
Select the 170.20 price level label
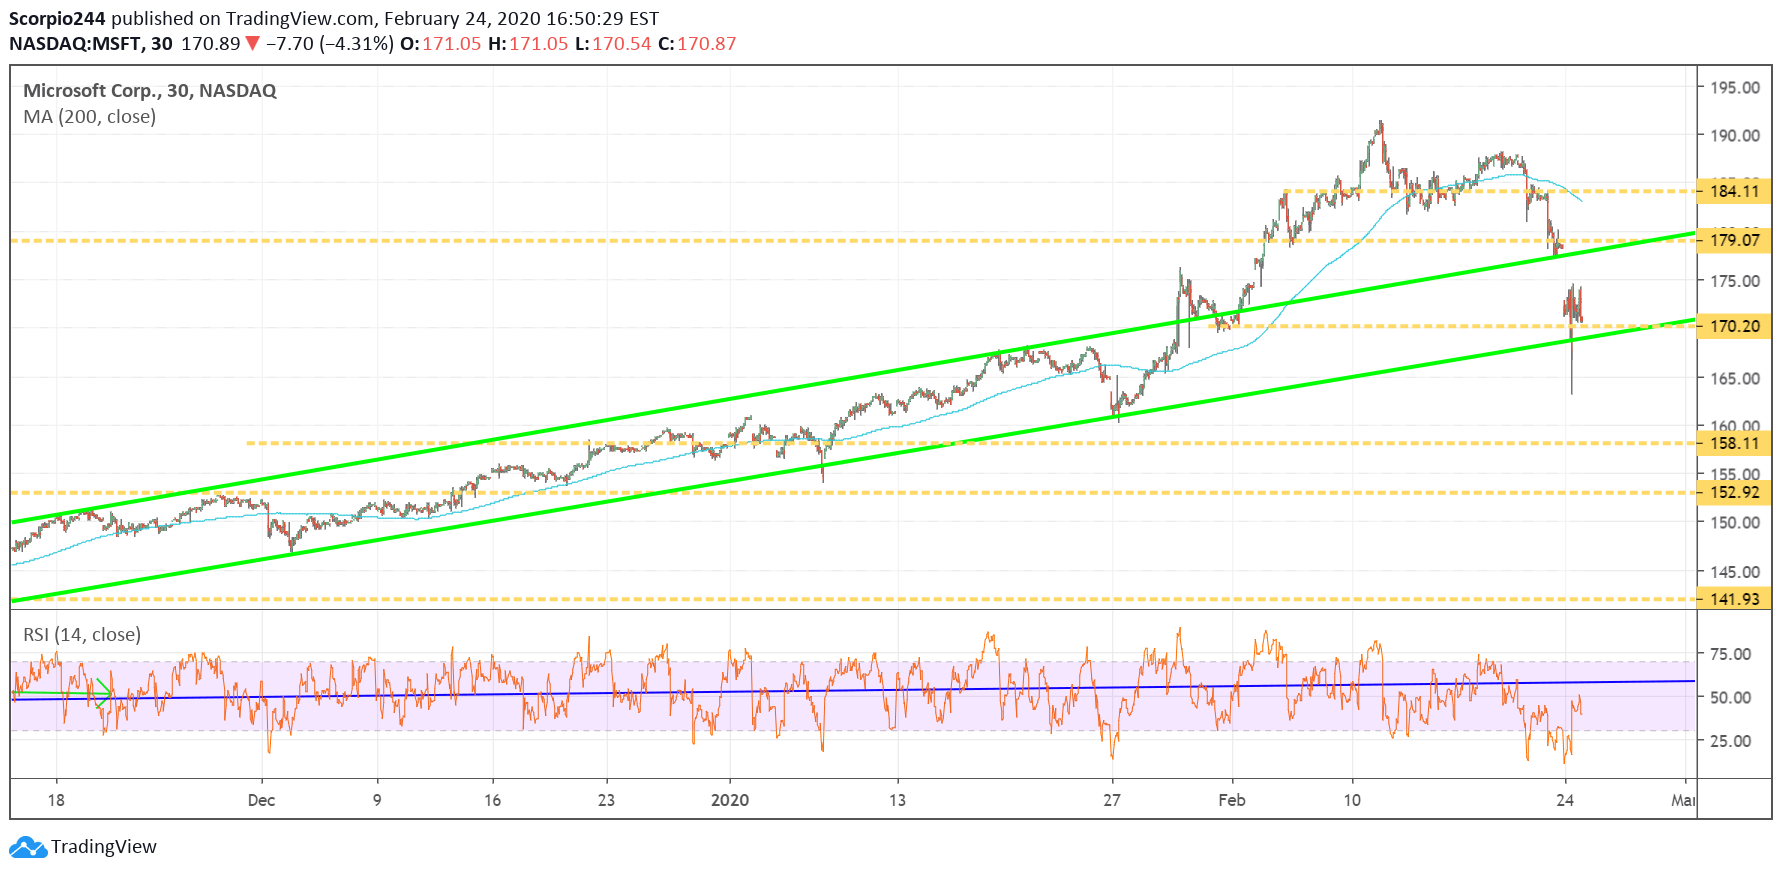[1734, 326]
